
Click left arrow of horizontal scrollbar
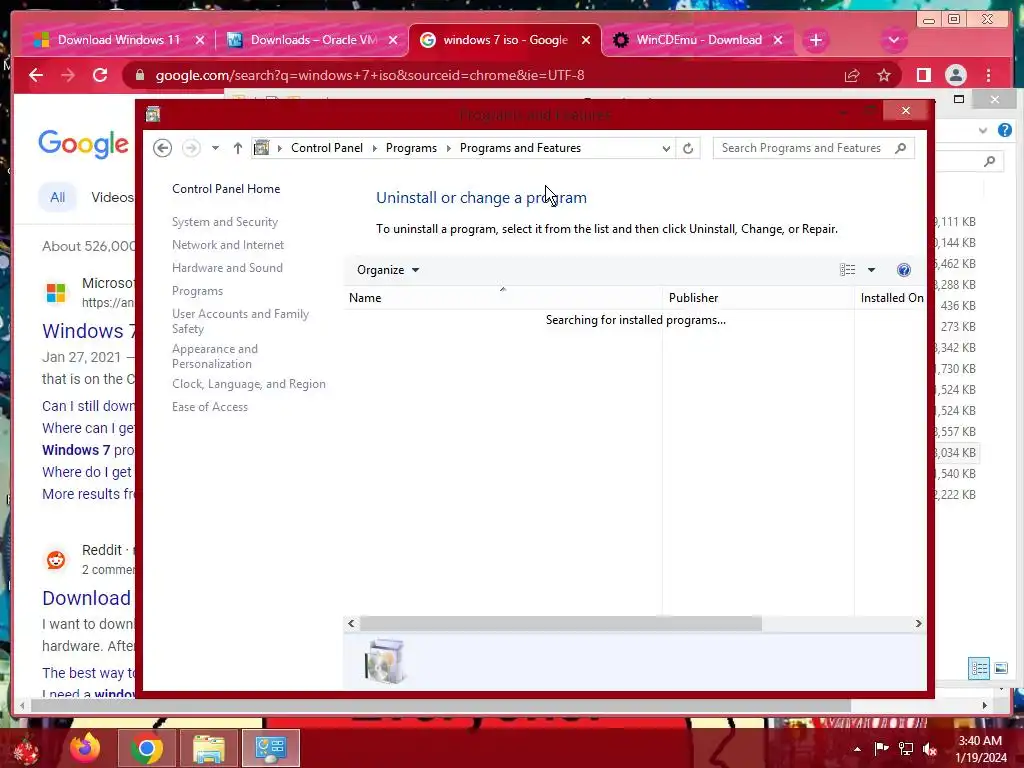point(351,624)
